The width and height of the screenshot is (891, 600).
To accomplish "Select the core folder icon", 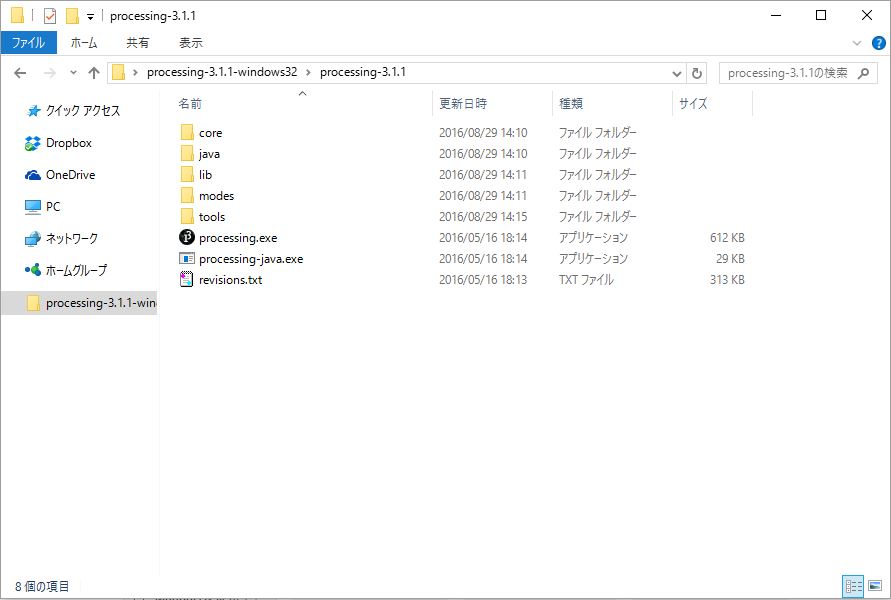I will tap(187, 132).
